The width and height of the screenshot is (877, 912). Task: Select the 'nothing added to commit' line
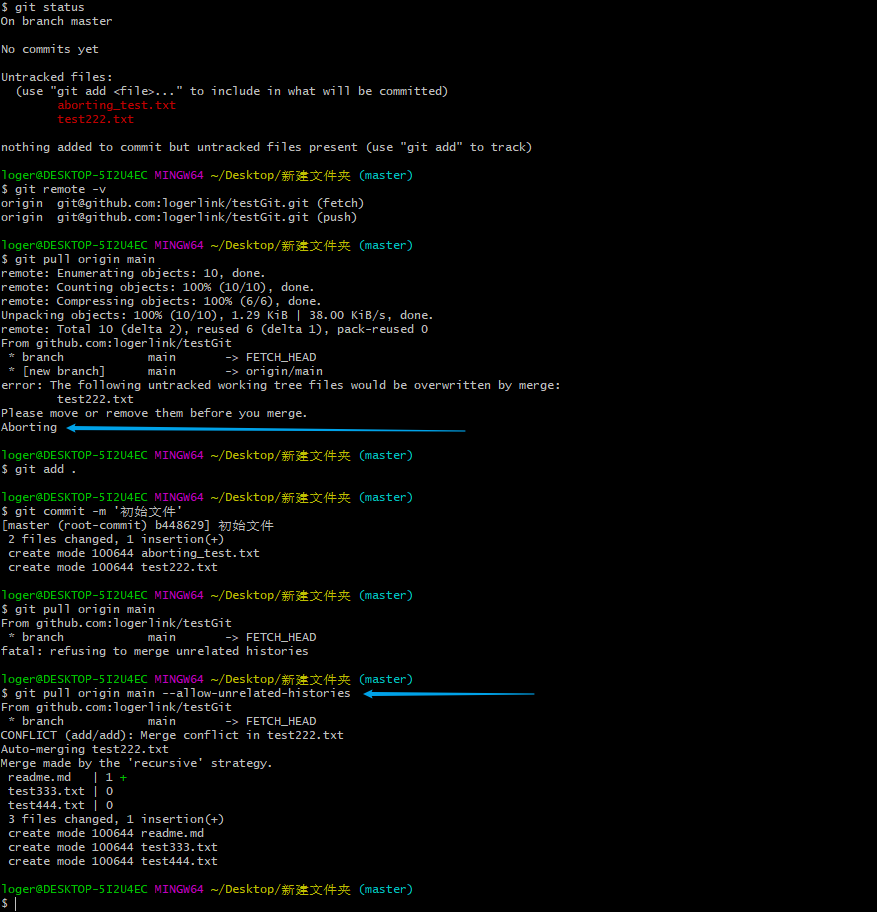tap(266, 147)
